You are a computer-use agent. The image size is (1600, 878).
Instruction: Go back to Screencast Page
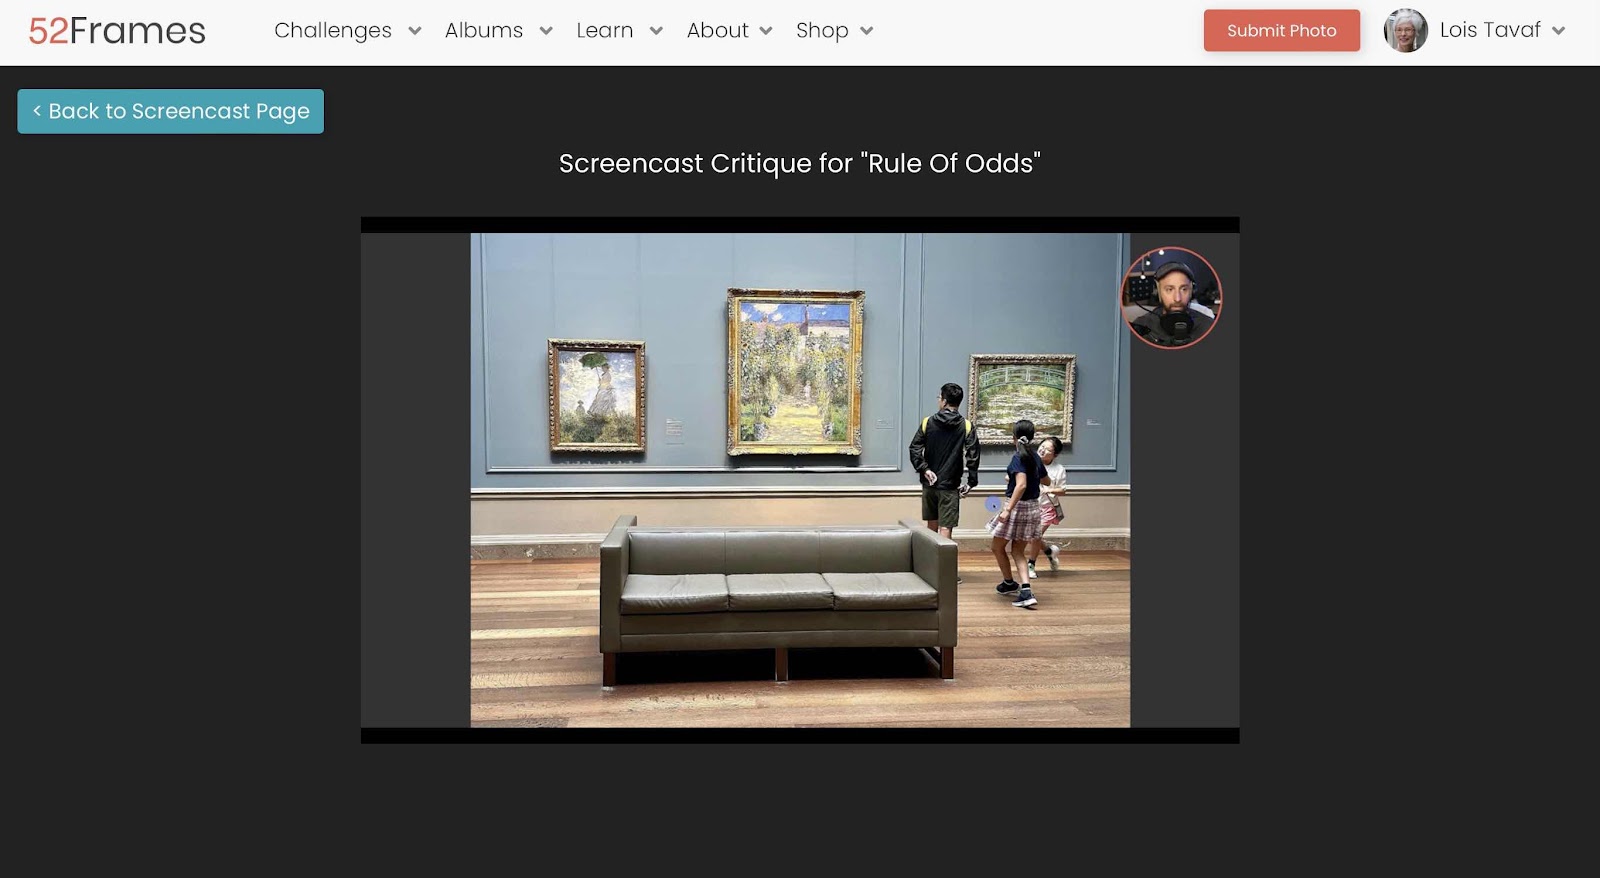[171, 111]
